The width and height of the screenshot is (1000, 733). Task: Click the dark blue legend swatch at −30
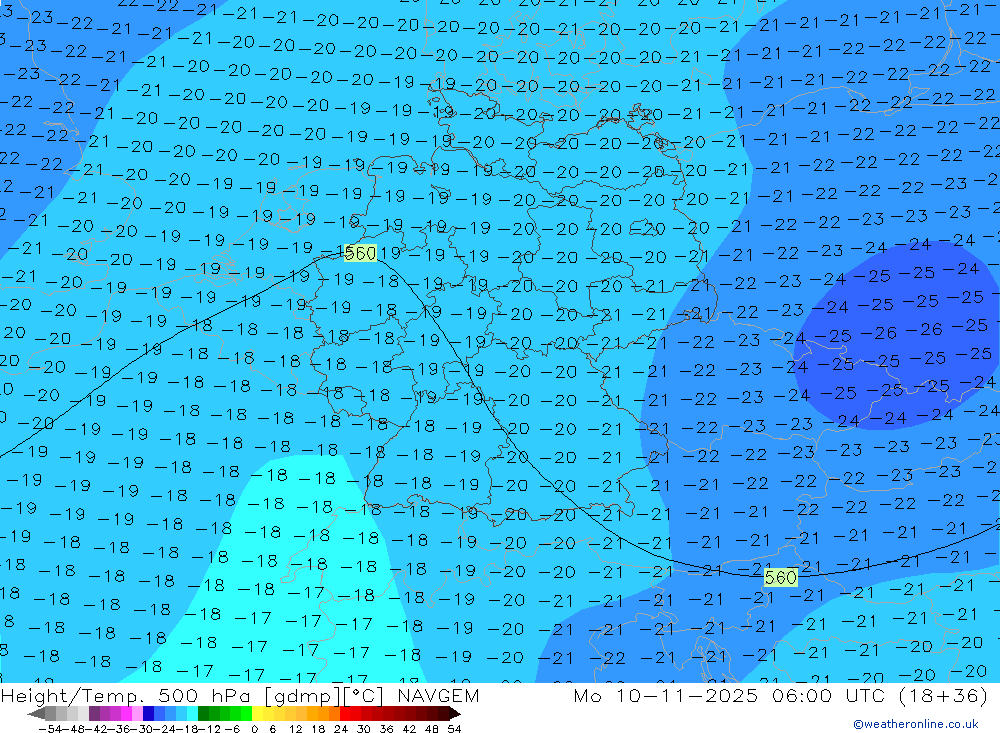[x=148, y=713]
